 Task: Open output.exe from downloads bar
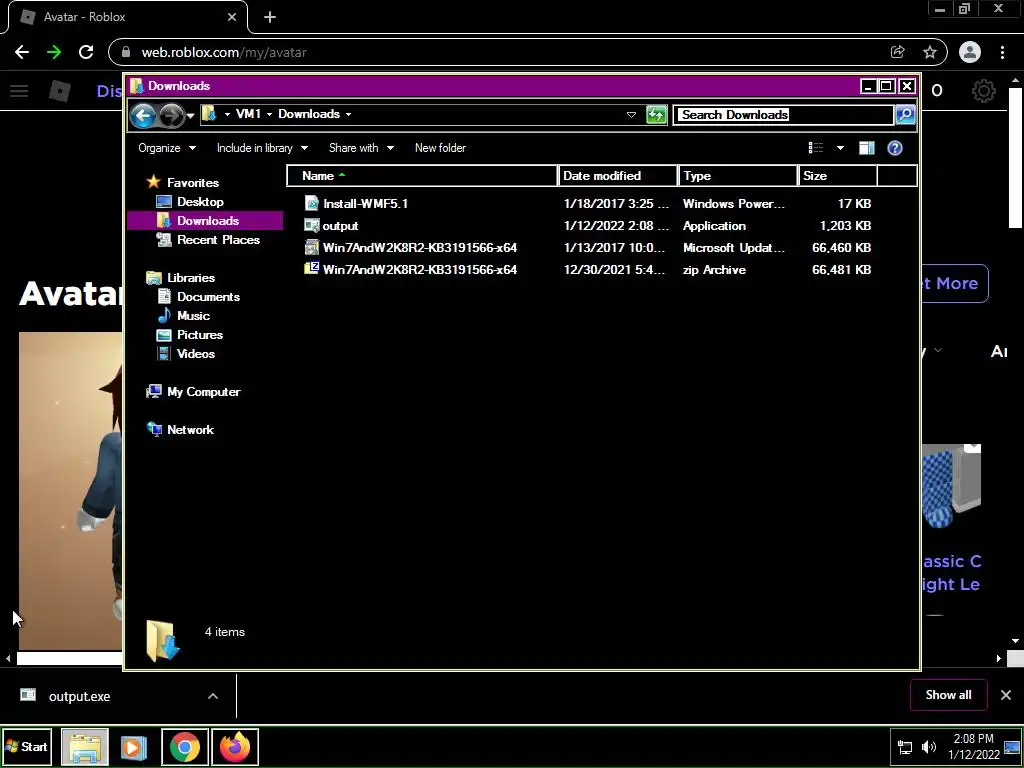(80, 696)
